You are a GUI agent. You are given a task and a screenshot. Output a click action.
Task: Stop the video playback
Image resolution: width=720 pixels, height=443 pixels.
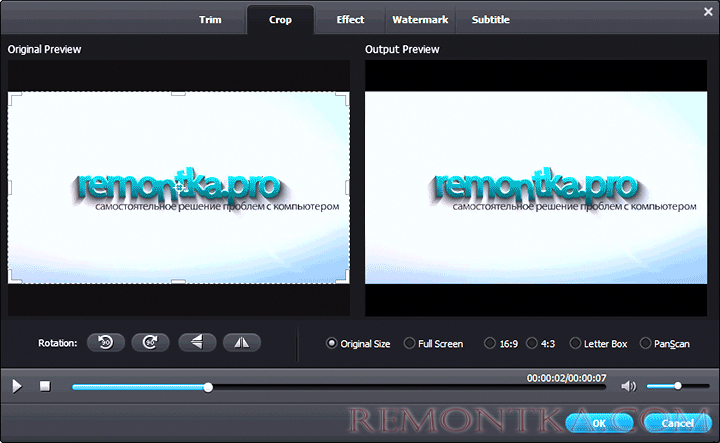45,386
